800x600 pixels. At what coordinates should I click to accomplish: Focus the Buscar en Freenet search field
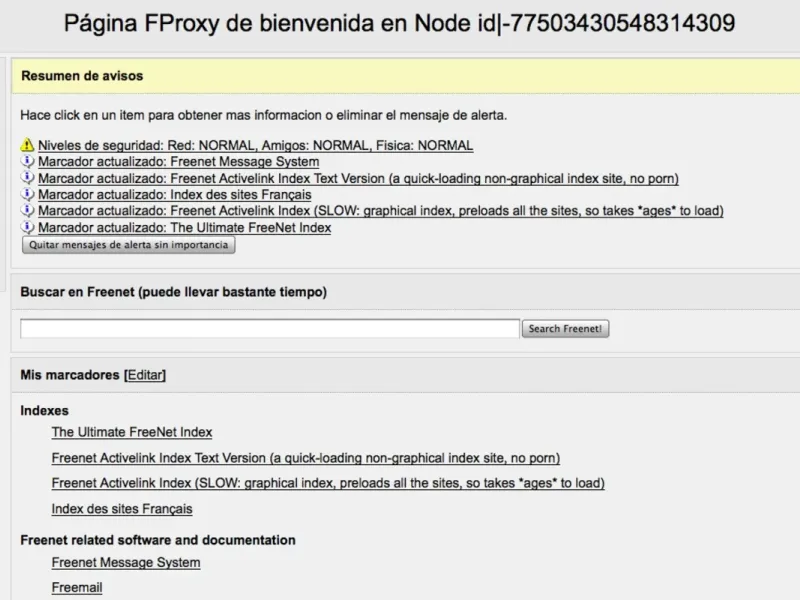tap(270, 328)
